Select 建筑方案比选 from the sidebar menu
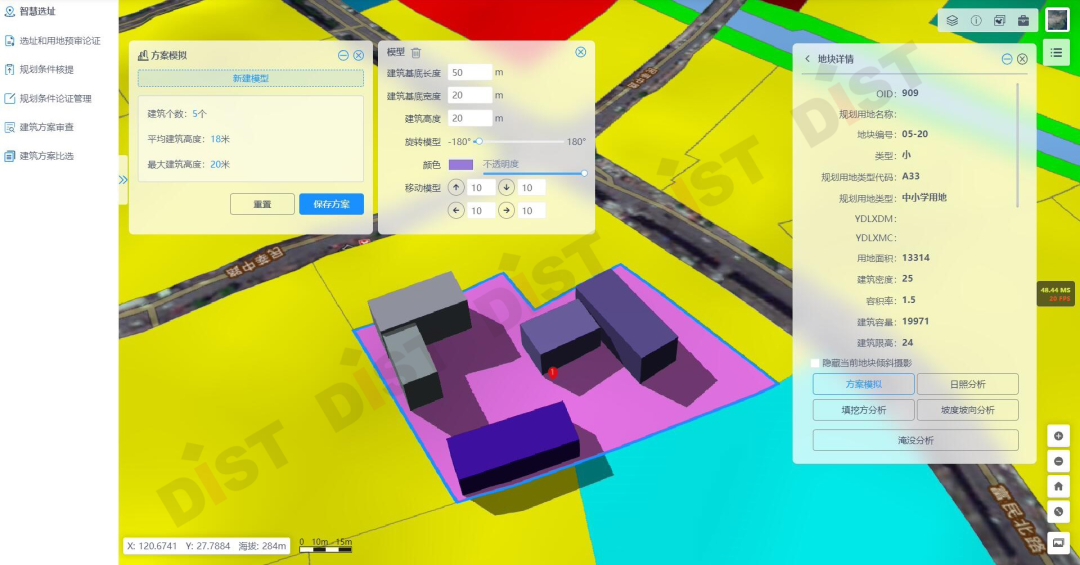This screenshot has width=1080, height=565. click(46, 156)
